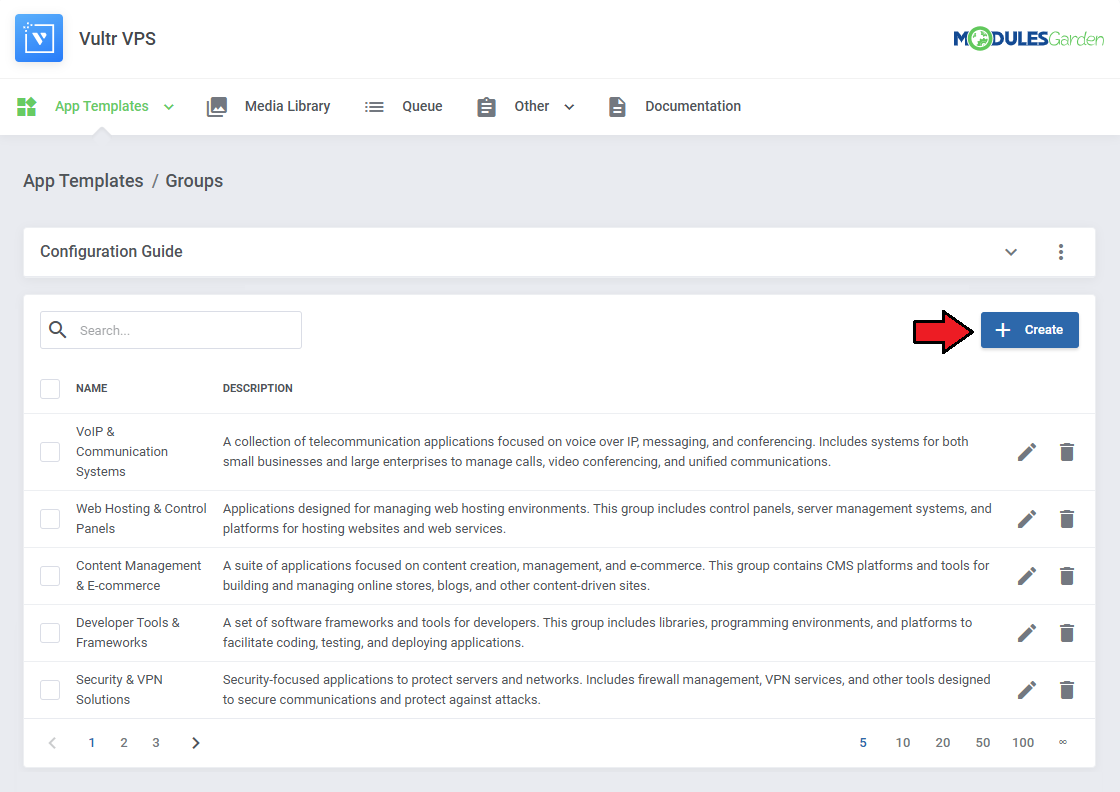Check the Developer Tools & Frameworks row
Image resolution: width=1120 pixels, height=792 pixels.
[50, 633]
